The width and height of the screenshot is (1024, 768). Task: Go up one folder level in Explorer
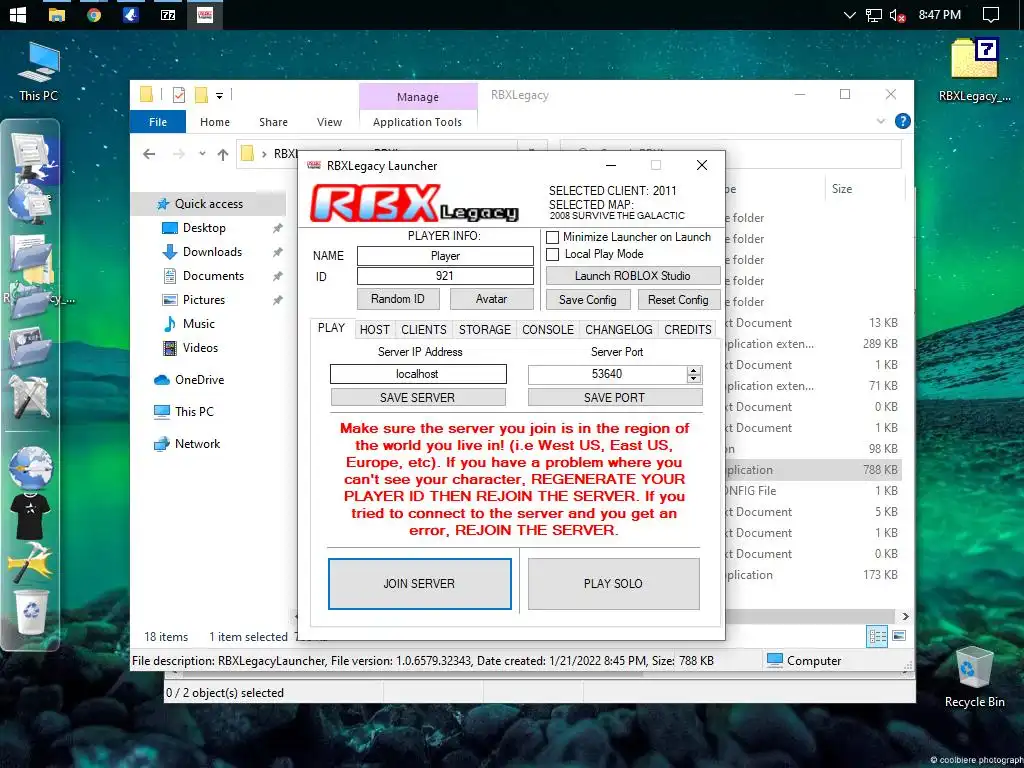(223, 154)
